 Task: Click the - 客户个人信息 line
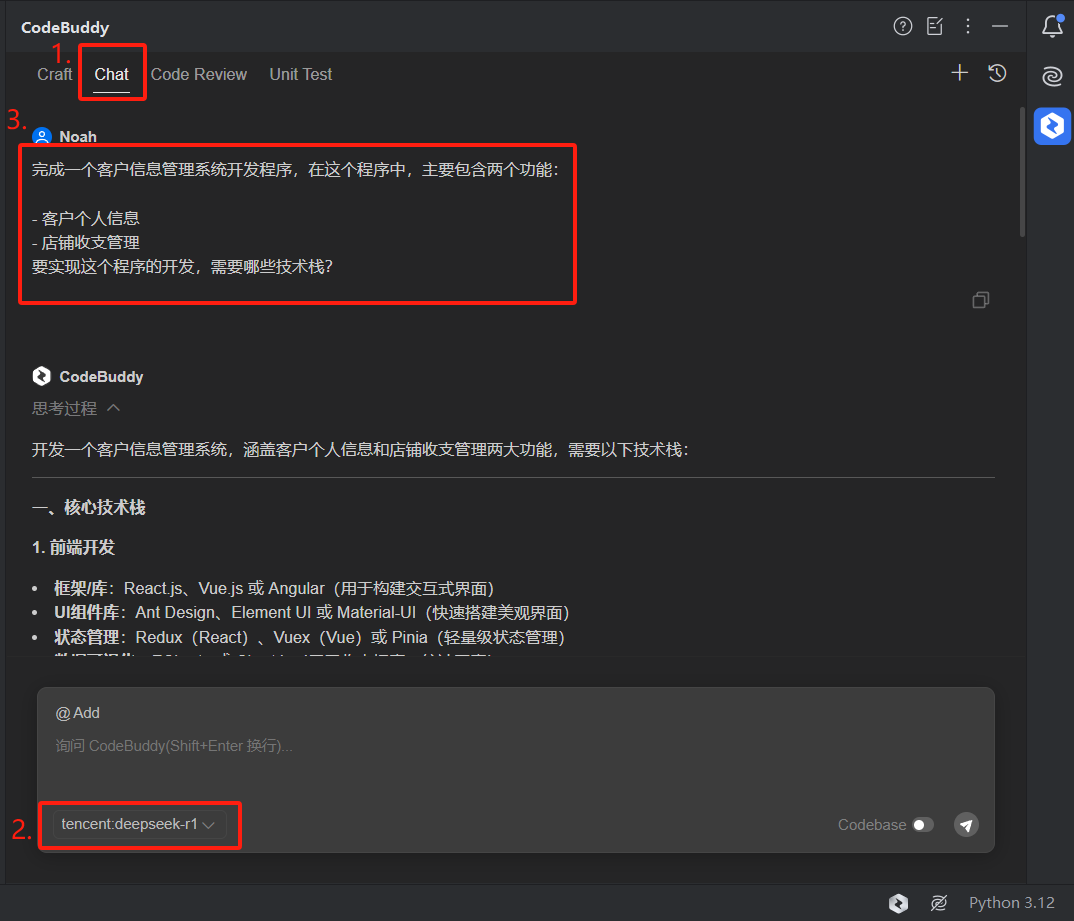pos(86,218)
